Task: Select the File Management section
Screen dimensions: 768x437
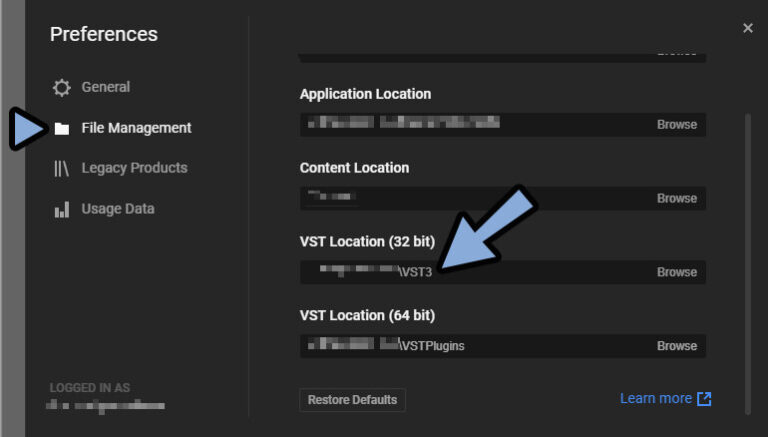Action: [136, 128]
